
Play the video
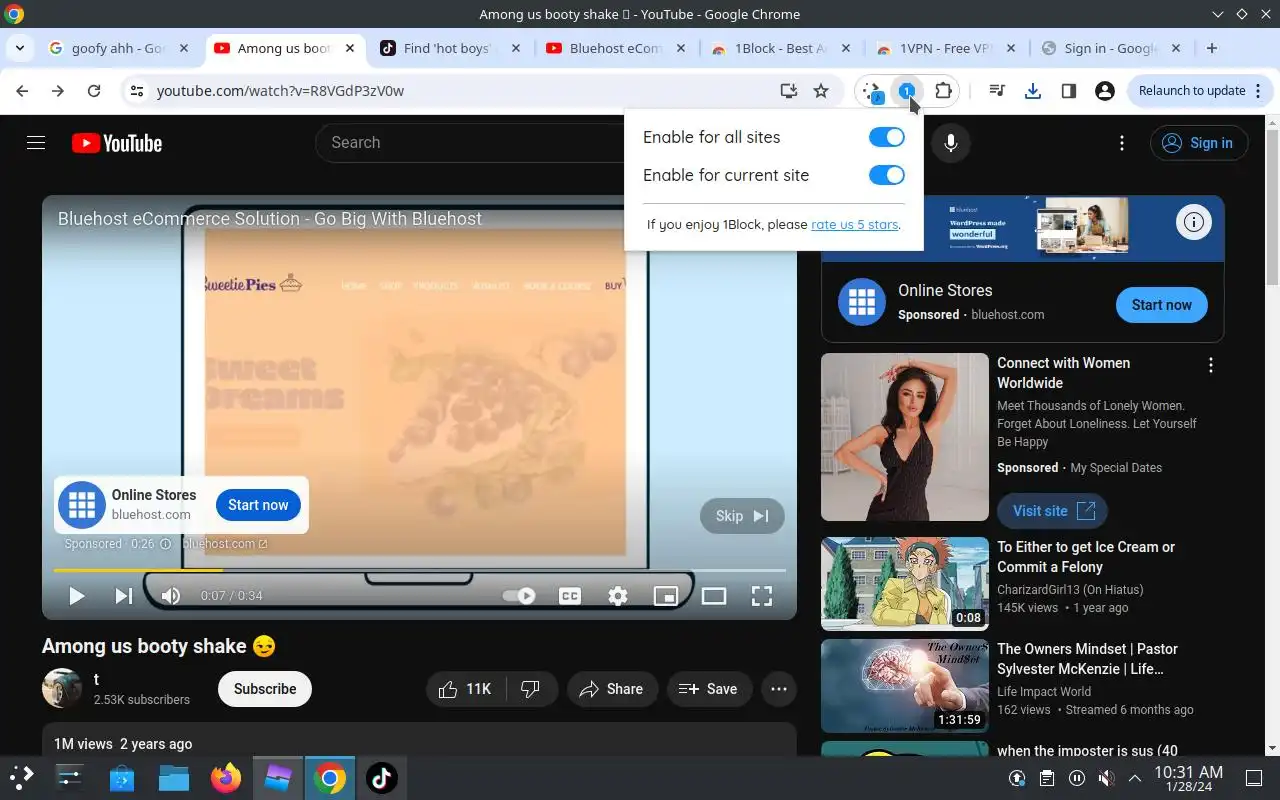pos(76,596)
